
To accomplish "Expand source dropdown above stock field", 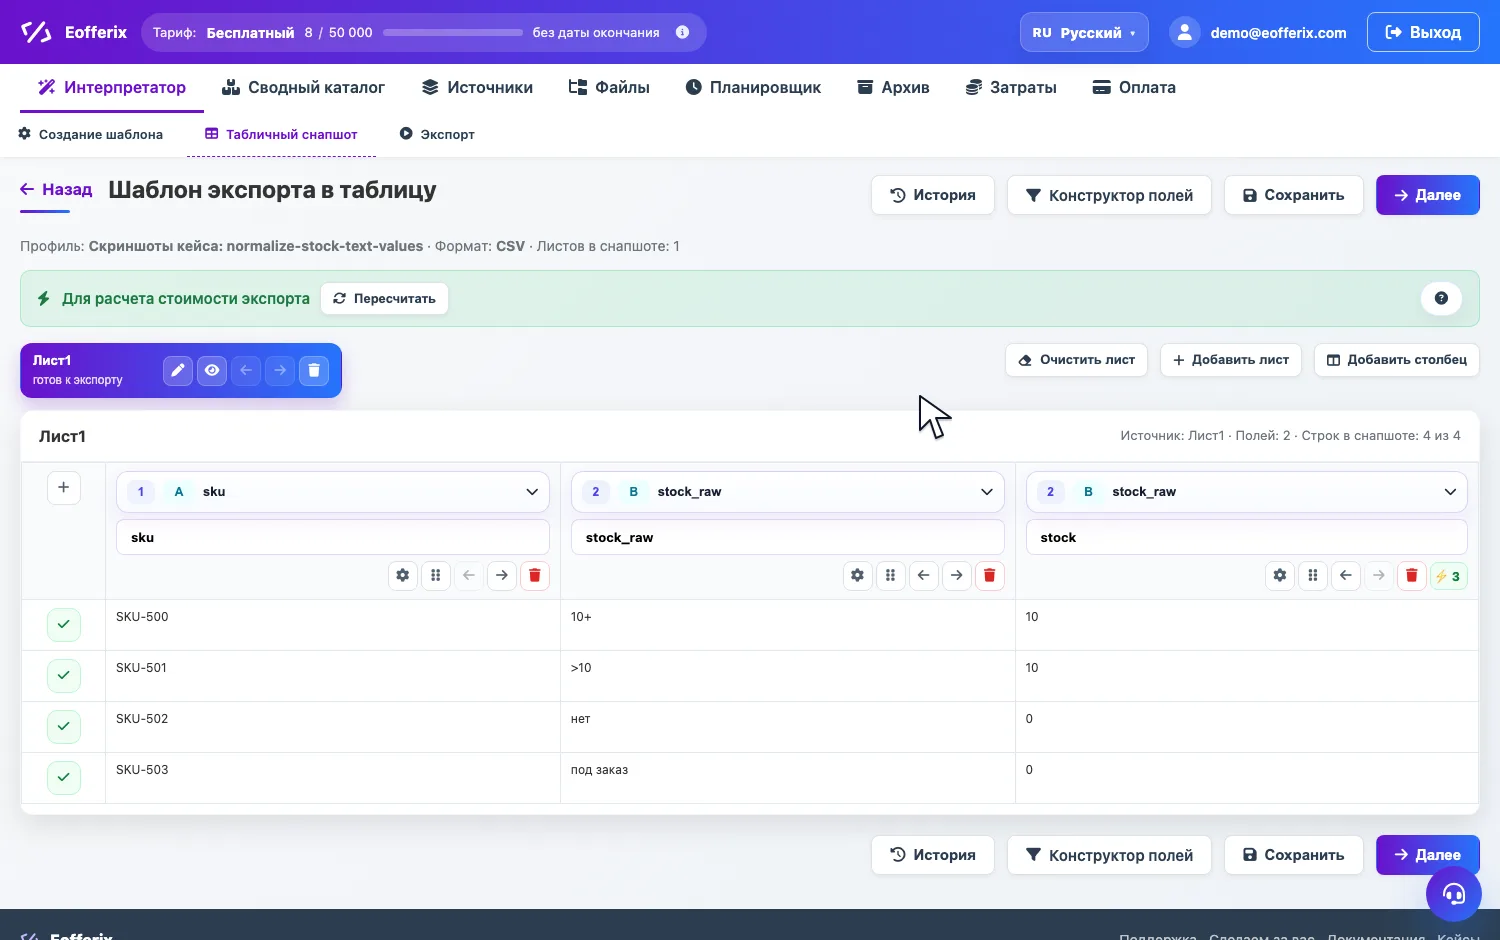I will (1247, 491).
